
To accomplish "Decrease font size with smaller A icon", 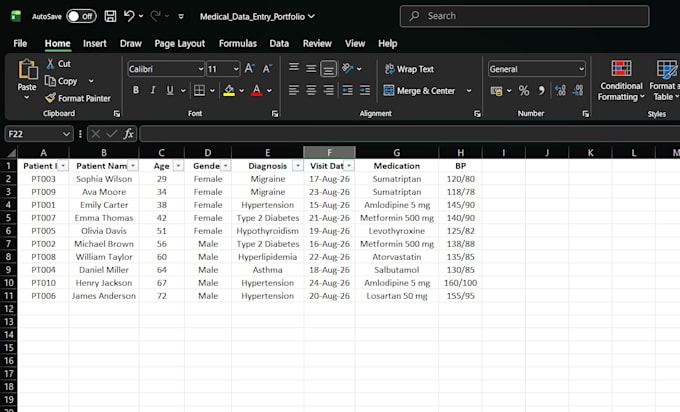I will [267, 69].
